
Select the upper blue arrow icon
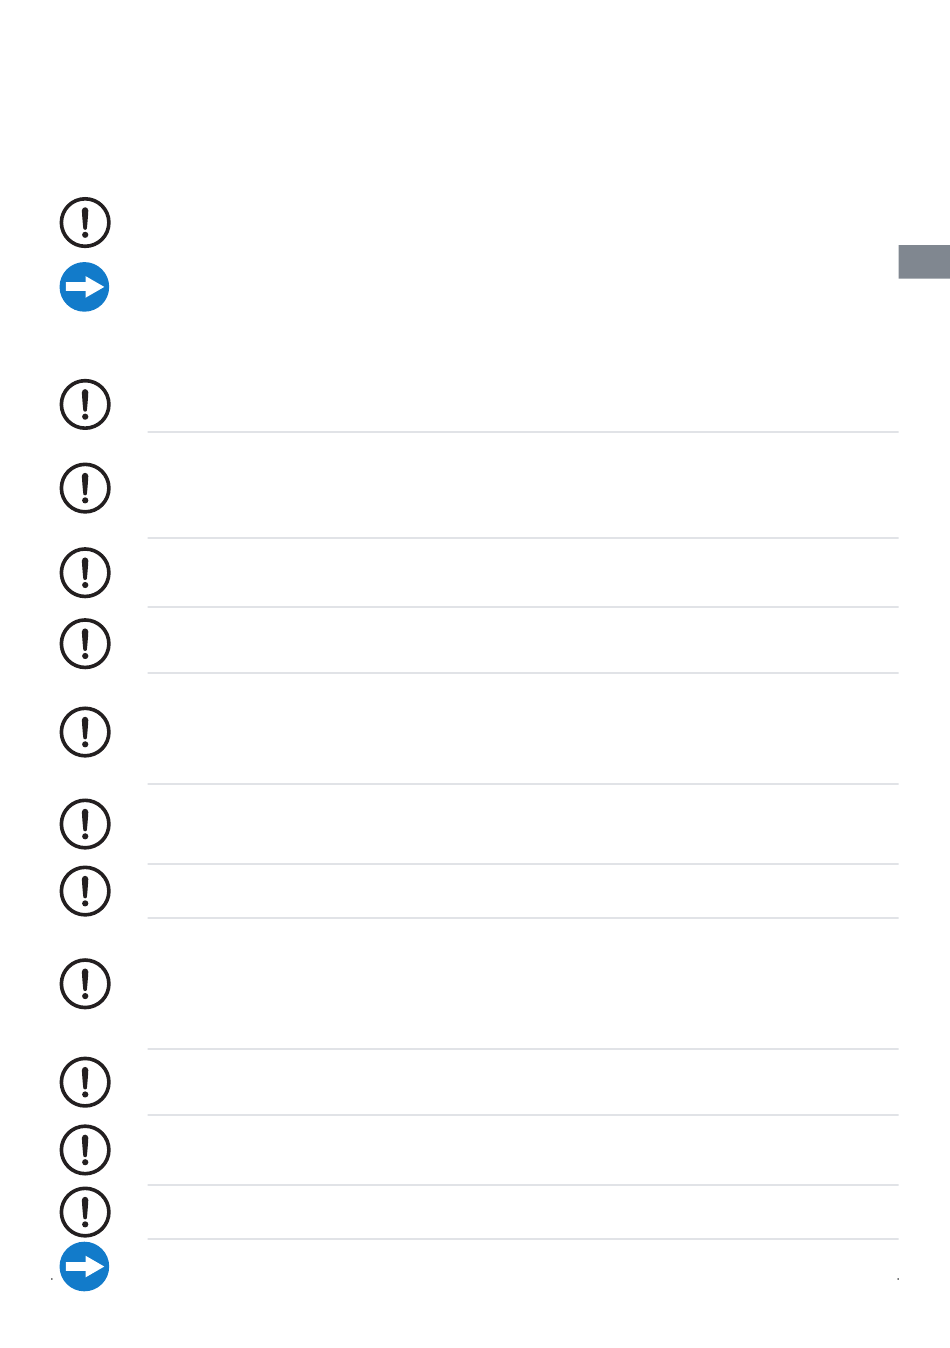tap(85, 287)
